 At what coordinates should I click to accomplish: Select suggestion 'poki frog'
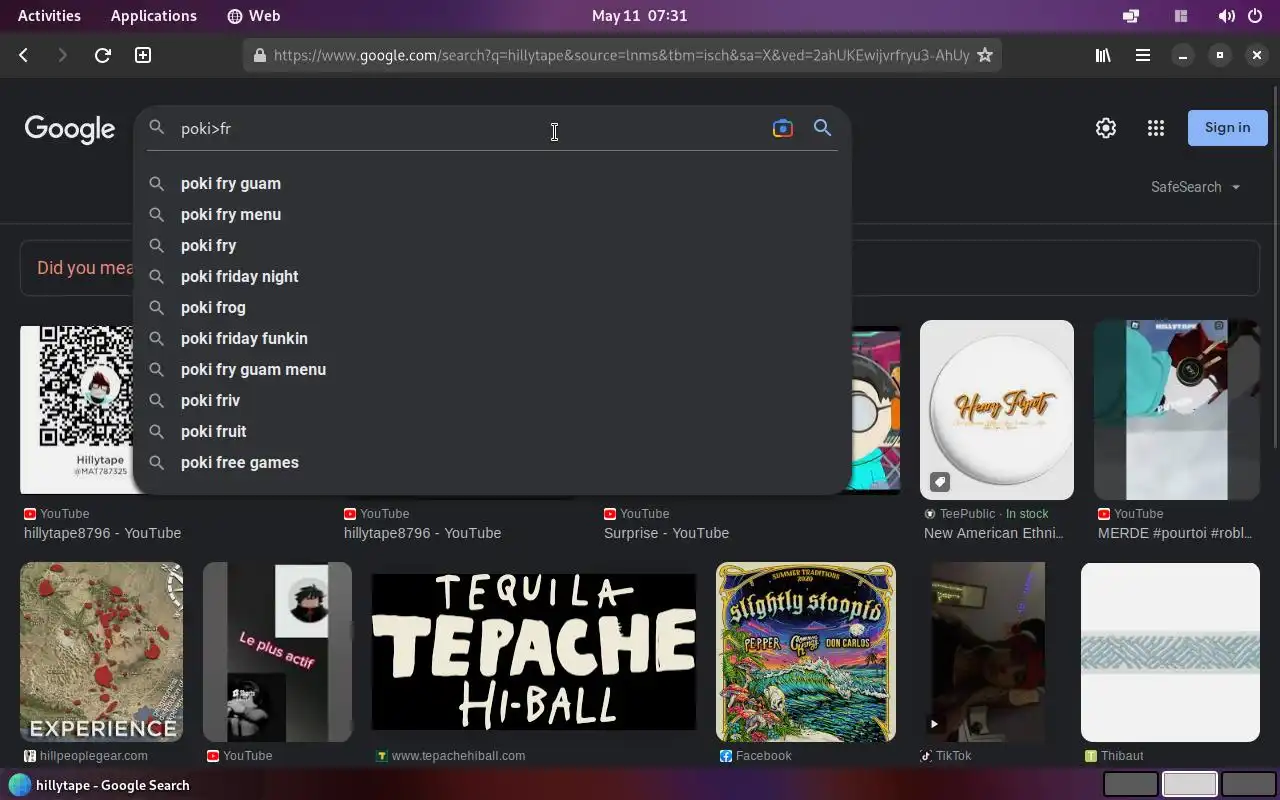[492, 308]
